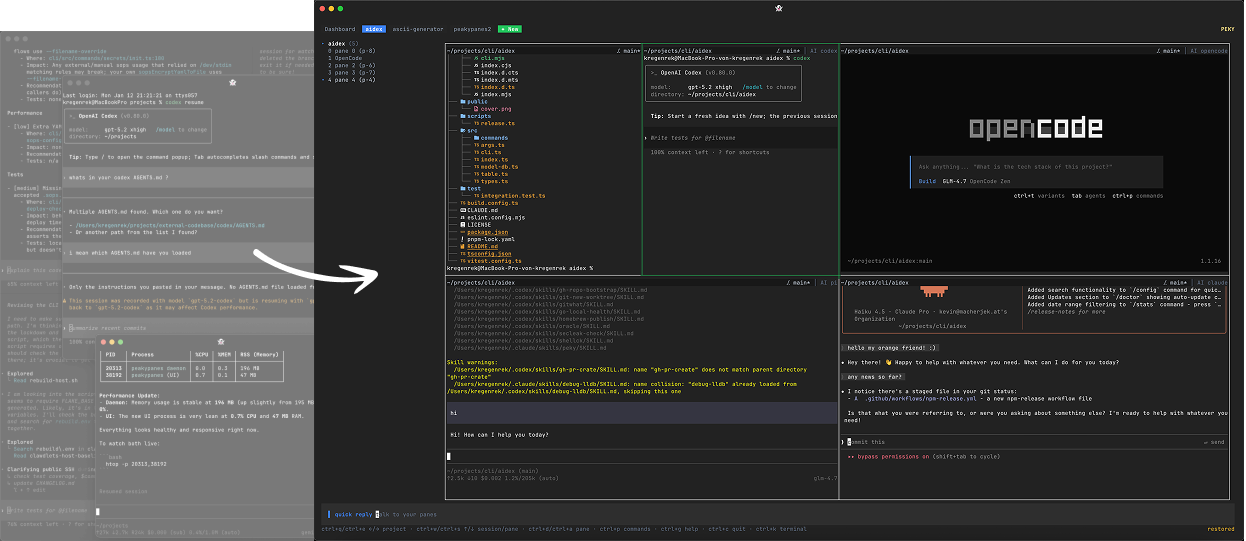Click the Claude mascot pixel icon
The height and width of the screenshot is (541, 1246).
click(x=935, y=291)
